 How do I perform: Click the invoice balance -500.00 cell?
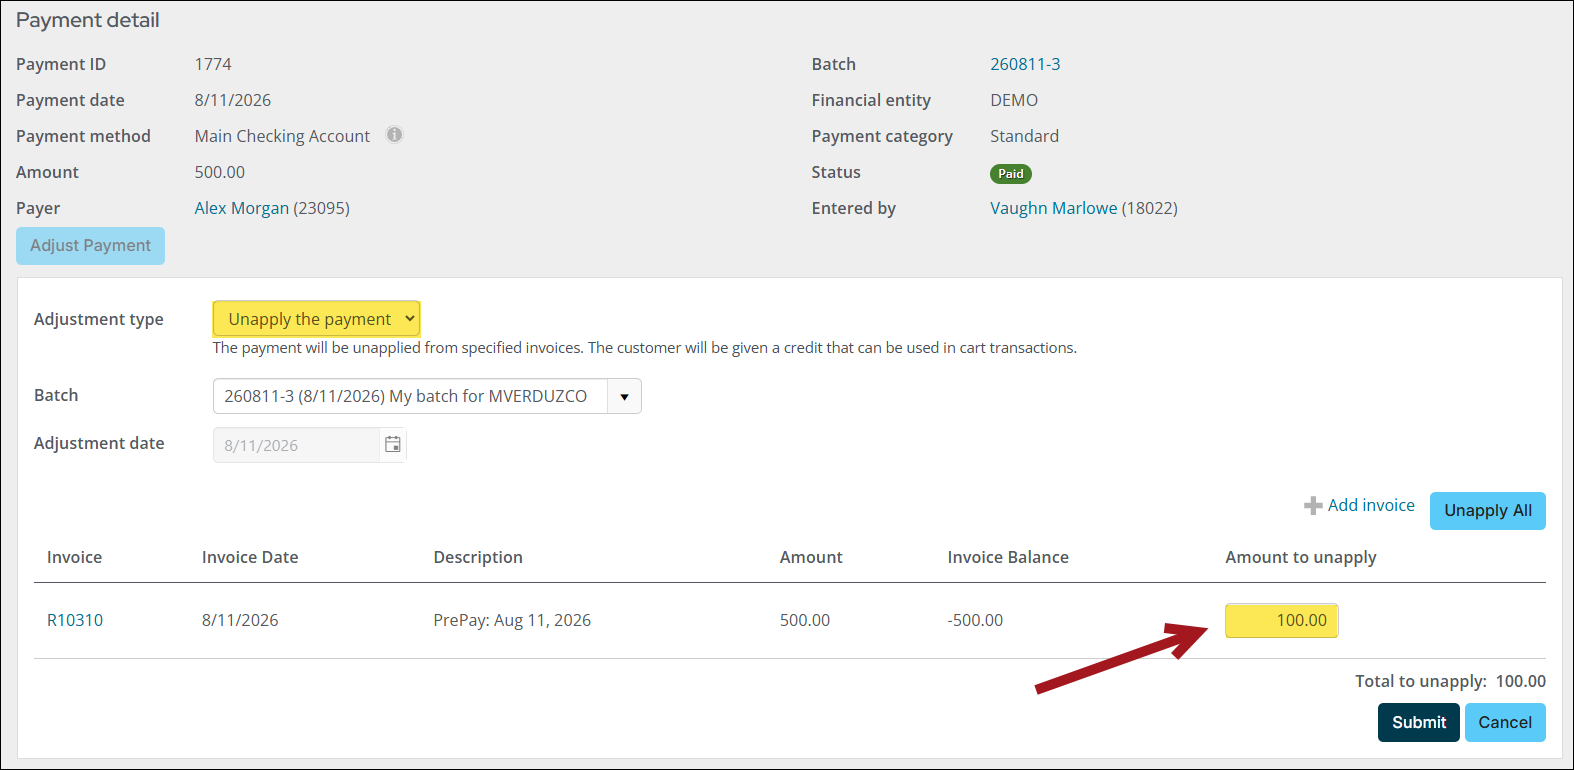pyautogui.click(x=975, y=620)
